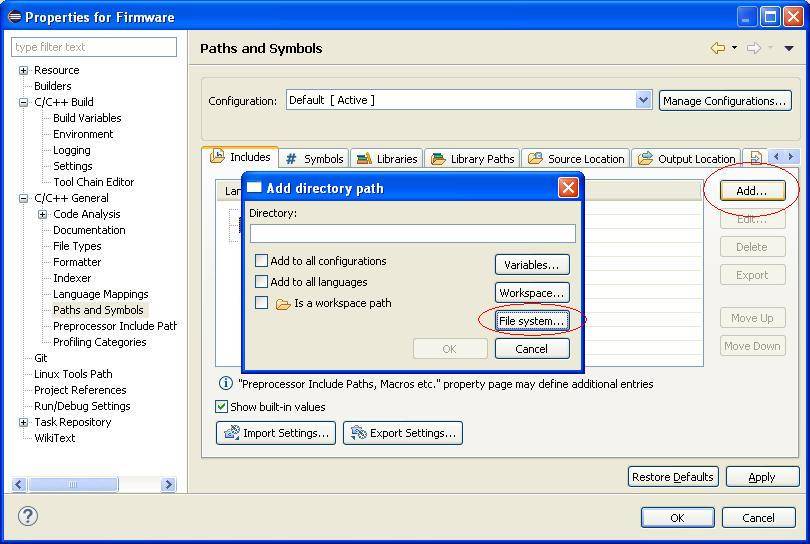Screen dimensions: 810x544
Task: Click the type filter text box
Action: pyautogui.click(x=94, y=47)
